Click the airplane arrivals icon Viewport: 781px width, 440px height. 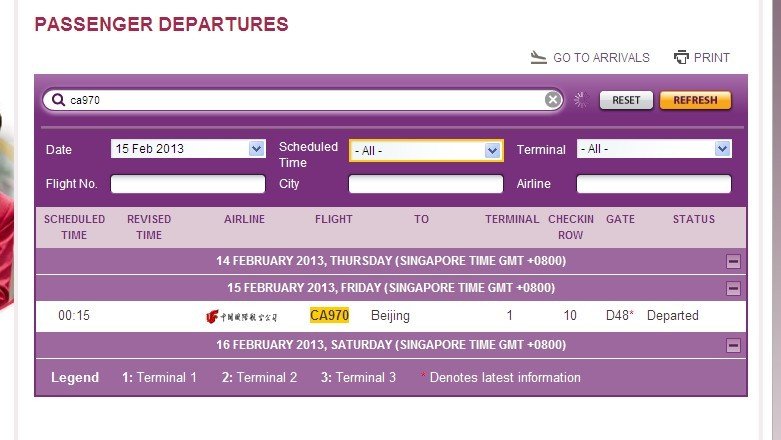tap(539, 57)
